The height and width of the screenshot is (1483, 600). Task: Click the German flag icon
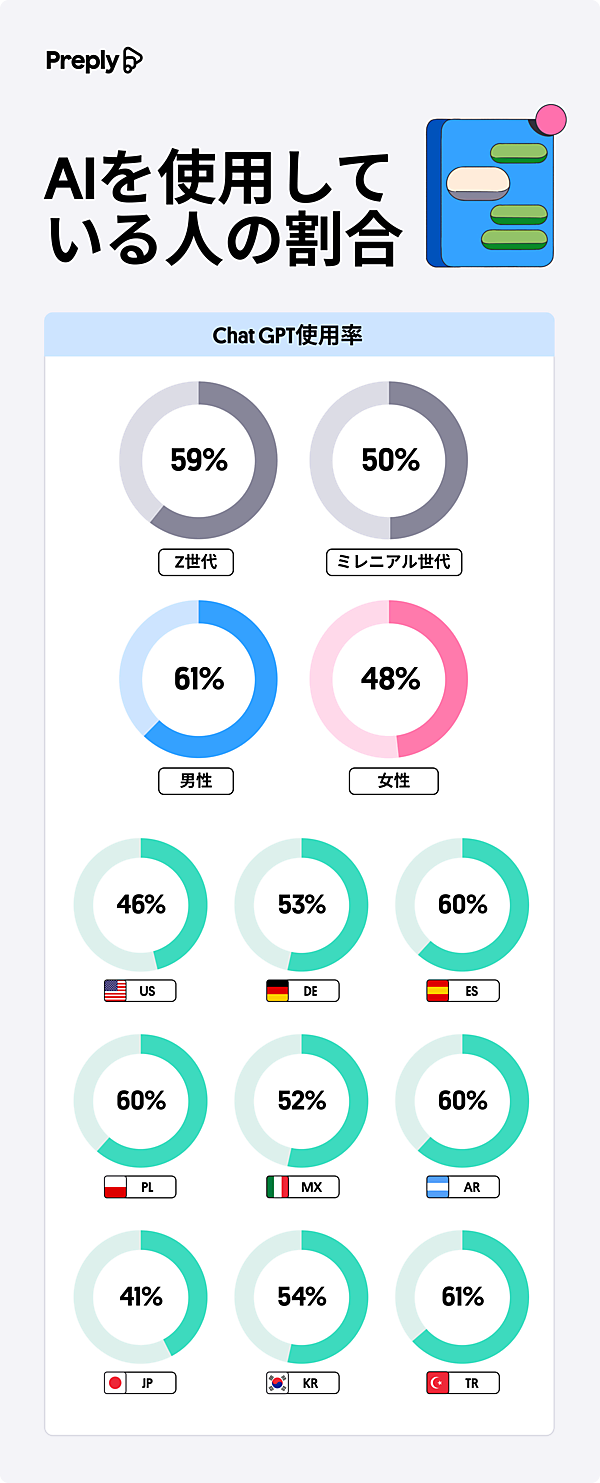click(277, 991)
